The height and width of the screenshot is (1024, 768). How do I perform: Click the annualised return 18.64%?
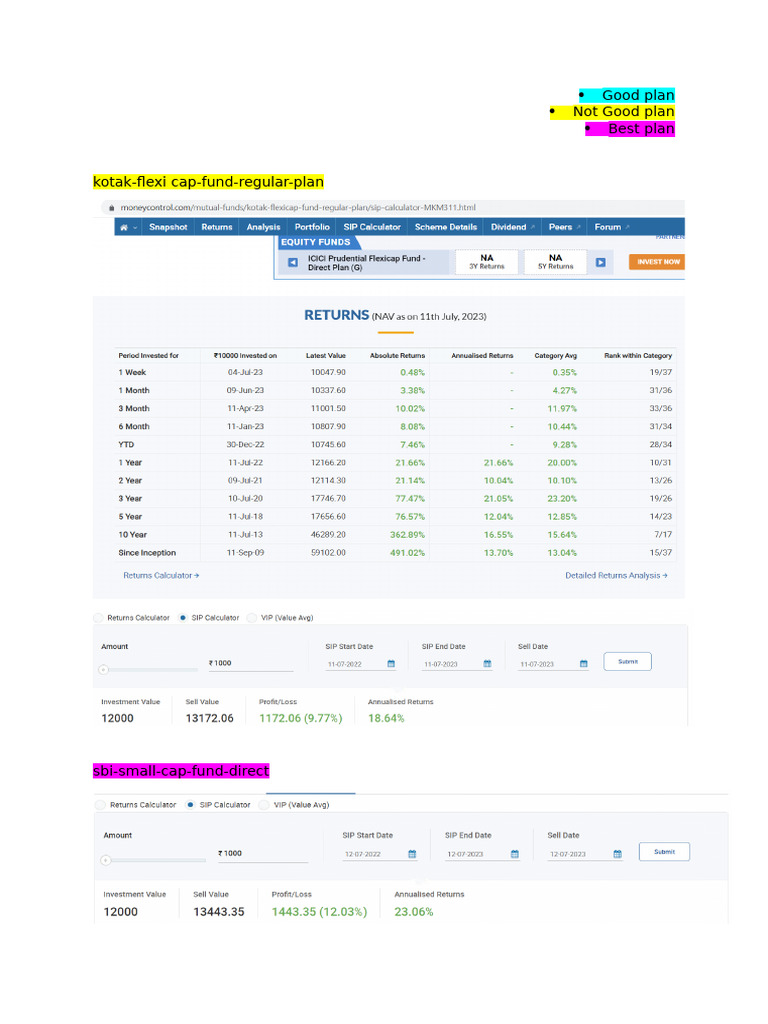[386, 718]
